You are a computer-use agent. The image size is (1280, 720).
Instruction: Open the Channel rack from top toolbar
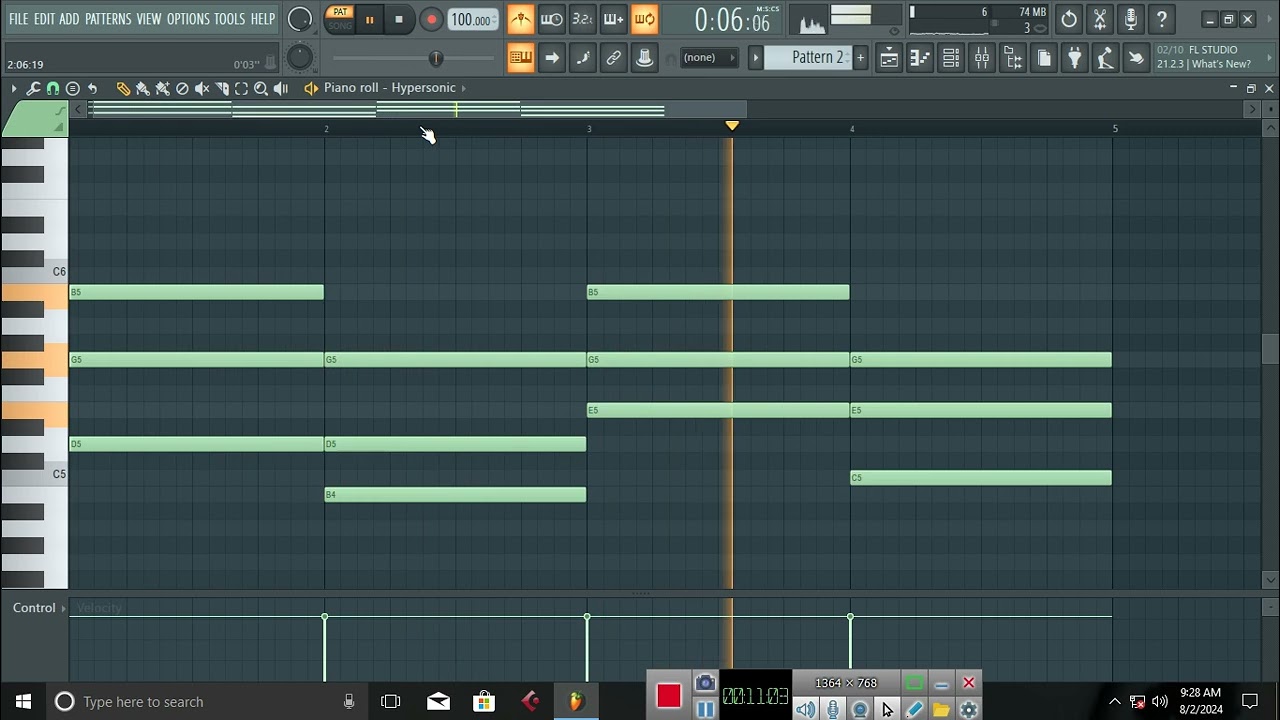951,58
